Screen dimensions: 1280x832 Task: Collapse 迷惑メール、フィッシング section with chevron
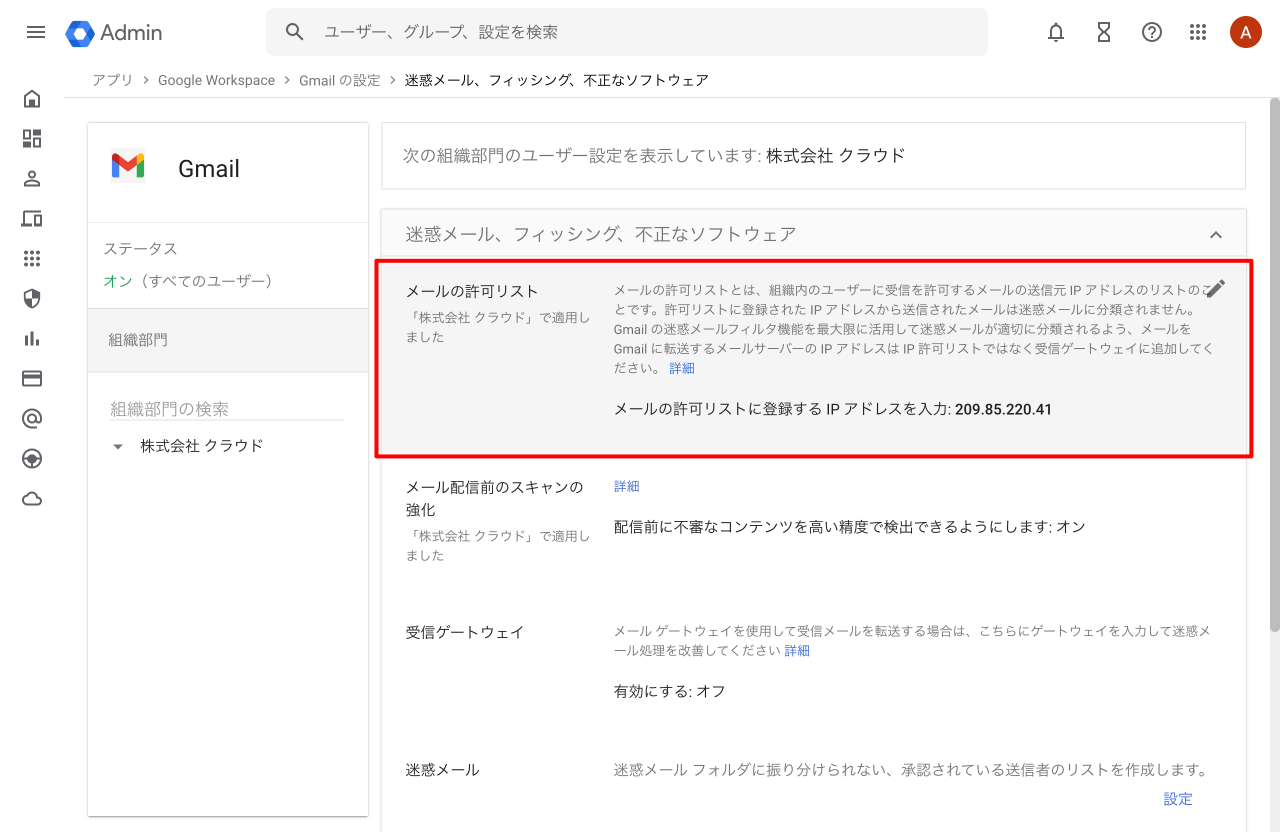point(1216,235)
